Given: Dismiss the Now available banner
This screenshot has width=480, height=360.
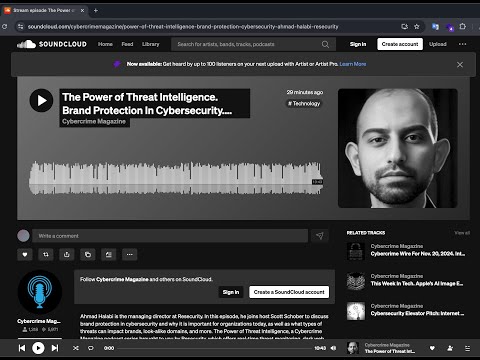Looking at the screenshot, I should (460, 65).
